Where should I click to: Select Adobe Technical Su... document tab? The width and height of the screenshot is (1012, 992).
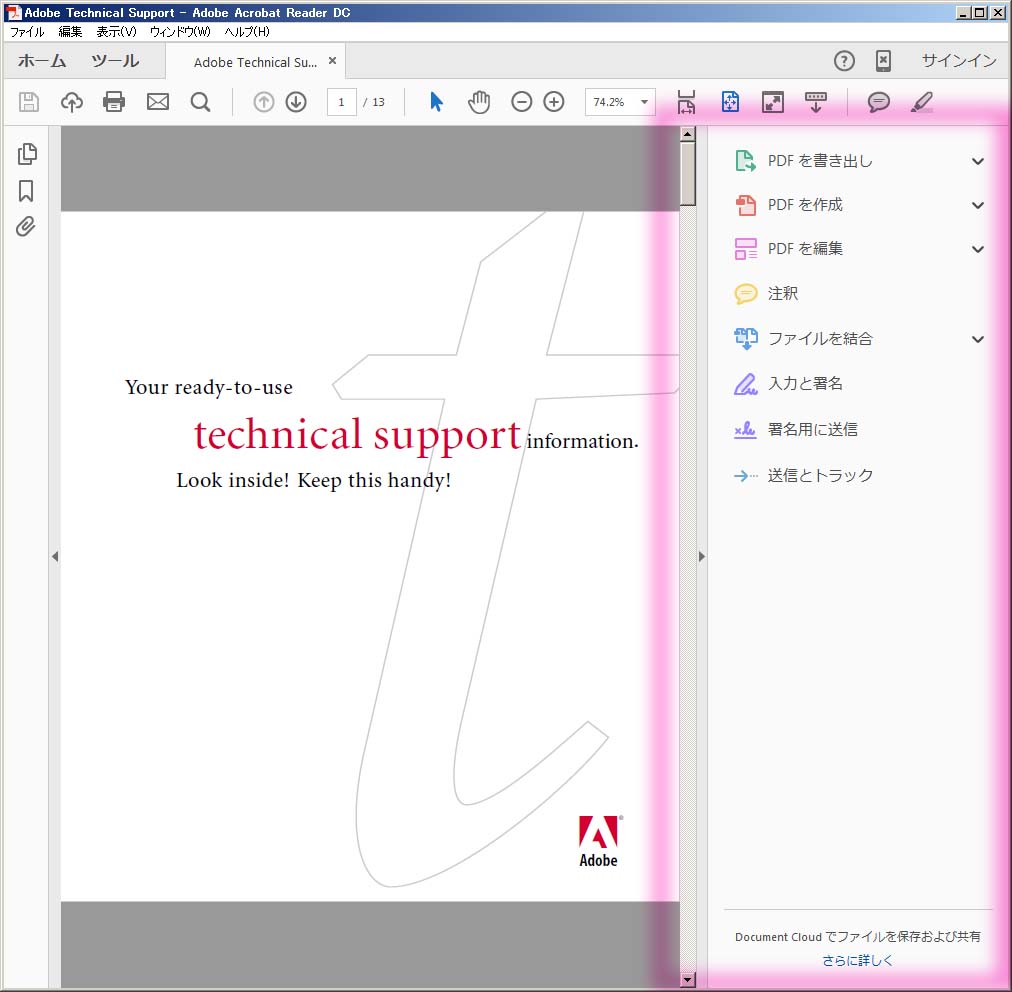pyautogui.click(x=255, y=62)
